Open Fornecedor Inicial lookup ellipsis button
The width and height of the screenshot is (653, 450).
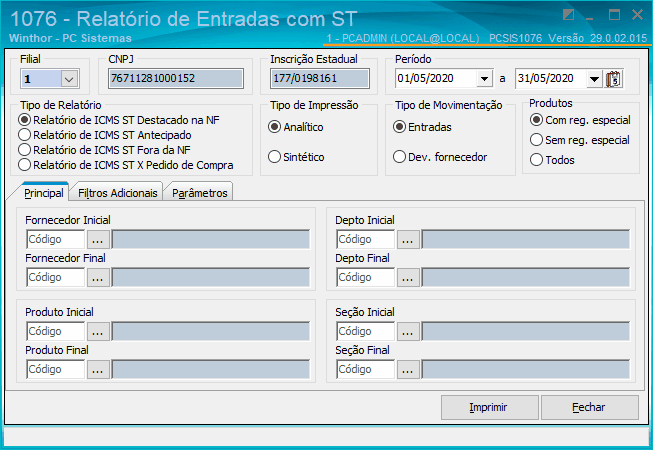point(98,240)
